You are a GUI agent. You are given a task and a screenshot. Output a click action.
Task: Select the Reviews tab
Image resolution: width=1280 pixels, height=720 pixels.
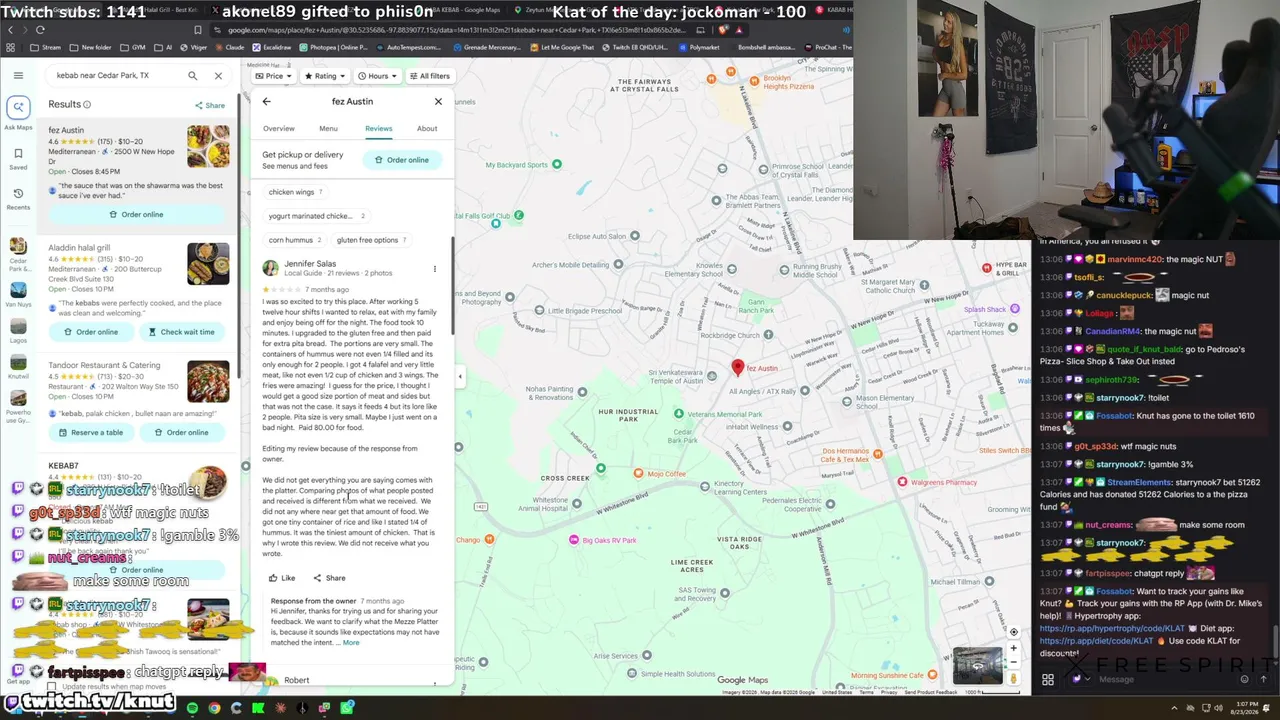(x=378, y=129)
